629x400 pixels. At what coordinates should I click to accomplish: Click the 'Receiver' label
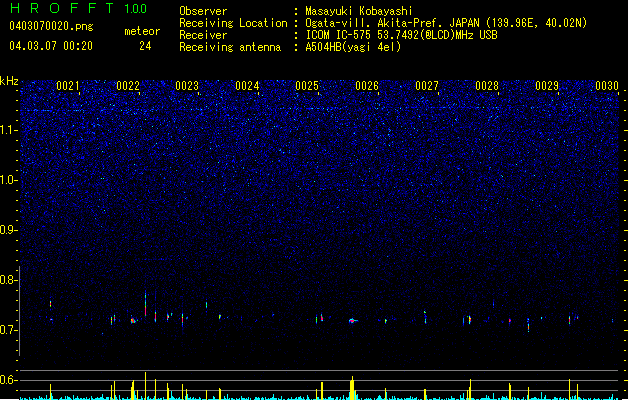click(203, 35)
